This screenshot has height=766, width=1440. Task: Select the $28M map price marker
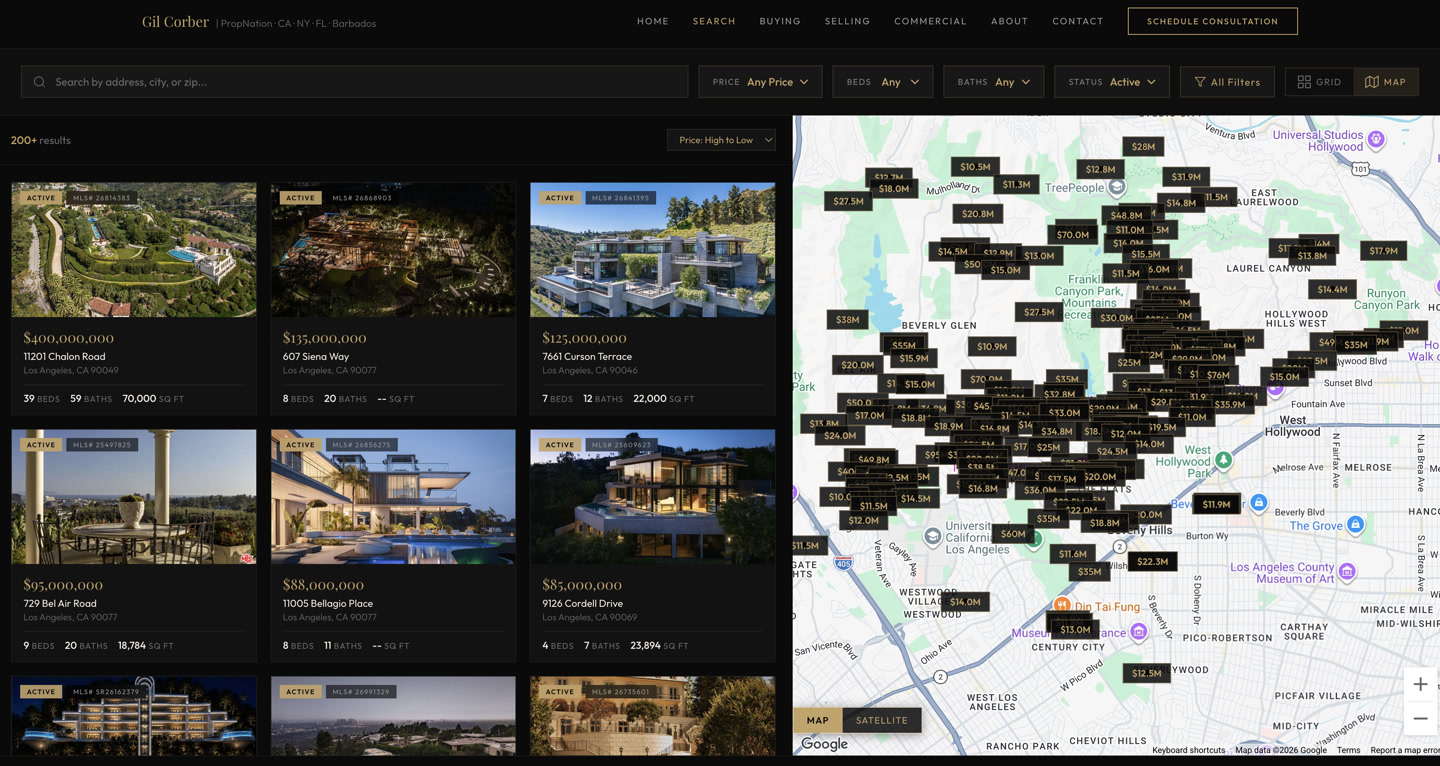(1143, 146)
